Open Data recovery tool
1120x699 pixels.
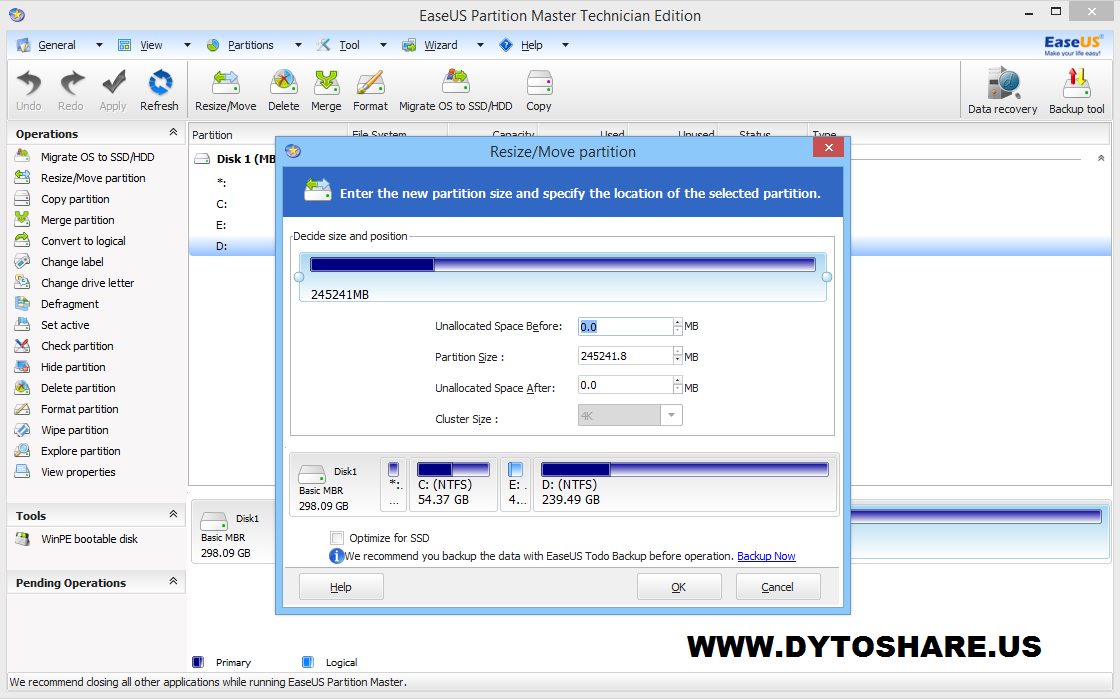1003,91
